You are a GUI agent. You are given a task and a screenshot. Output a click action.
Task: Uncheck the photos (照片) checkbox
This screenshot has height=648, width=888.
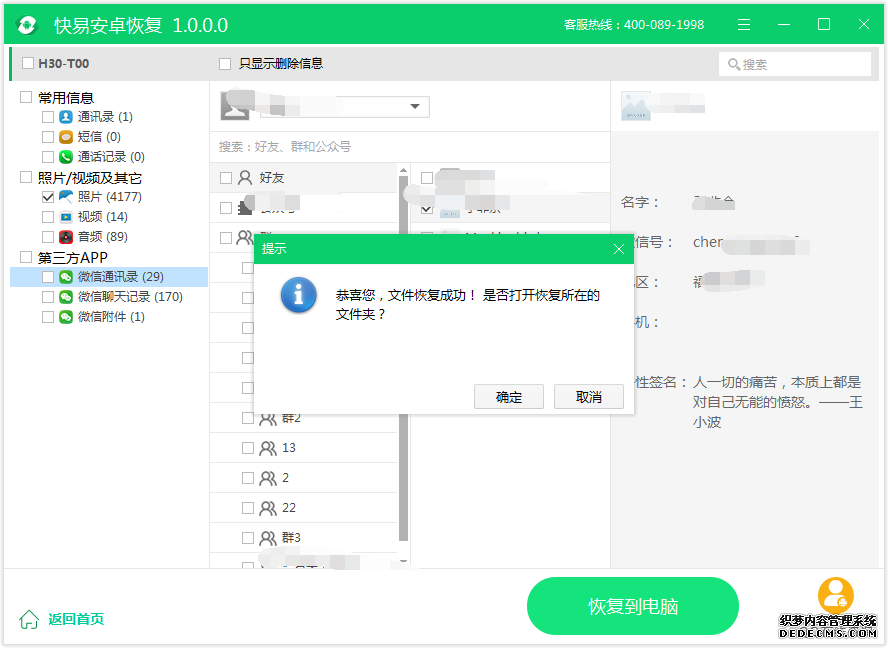48,197
